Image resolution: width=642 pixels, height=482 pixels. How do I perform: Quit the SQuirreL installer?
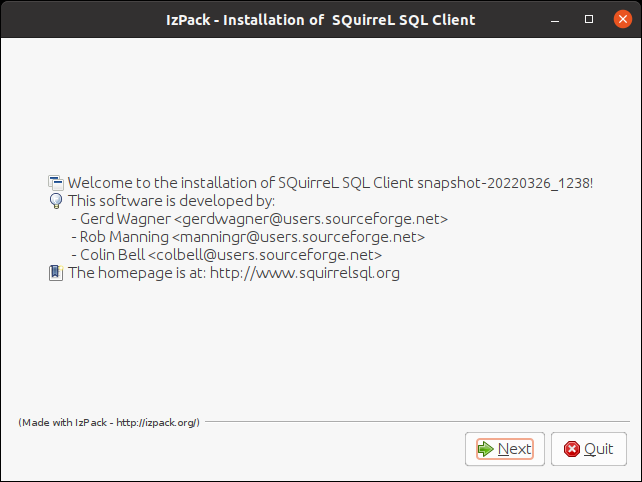(x=588, y=449)
